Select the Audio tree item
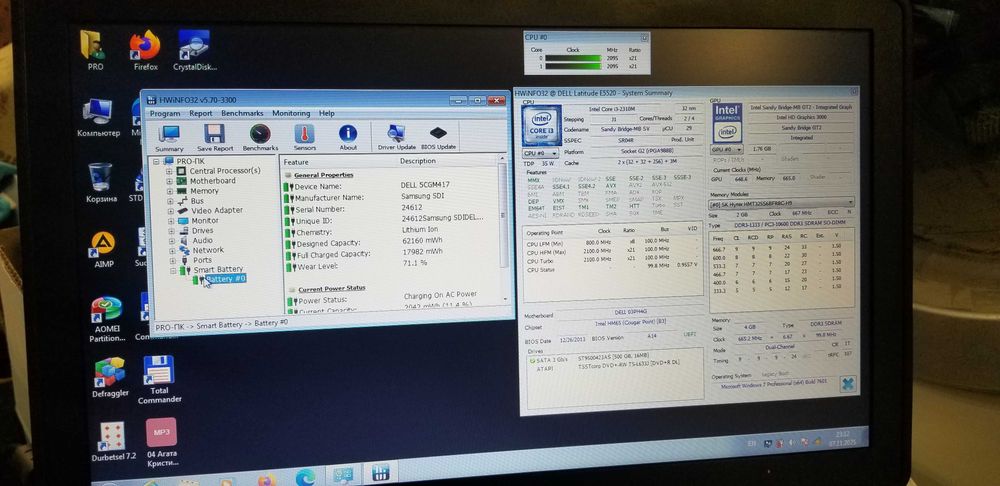The width and height of the screenshot is (1000, 486). [203, 240]
